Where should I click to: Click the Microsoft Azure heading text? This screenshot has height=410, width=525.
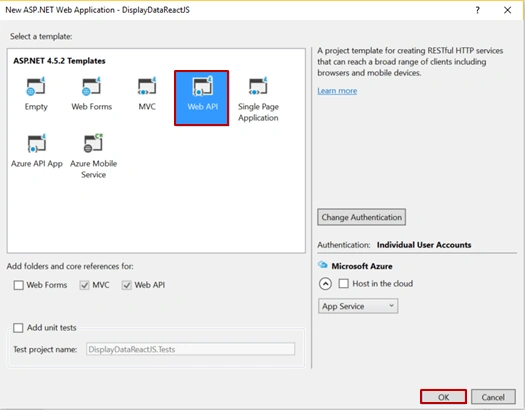pos(362,266)
